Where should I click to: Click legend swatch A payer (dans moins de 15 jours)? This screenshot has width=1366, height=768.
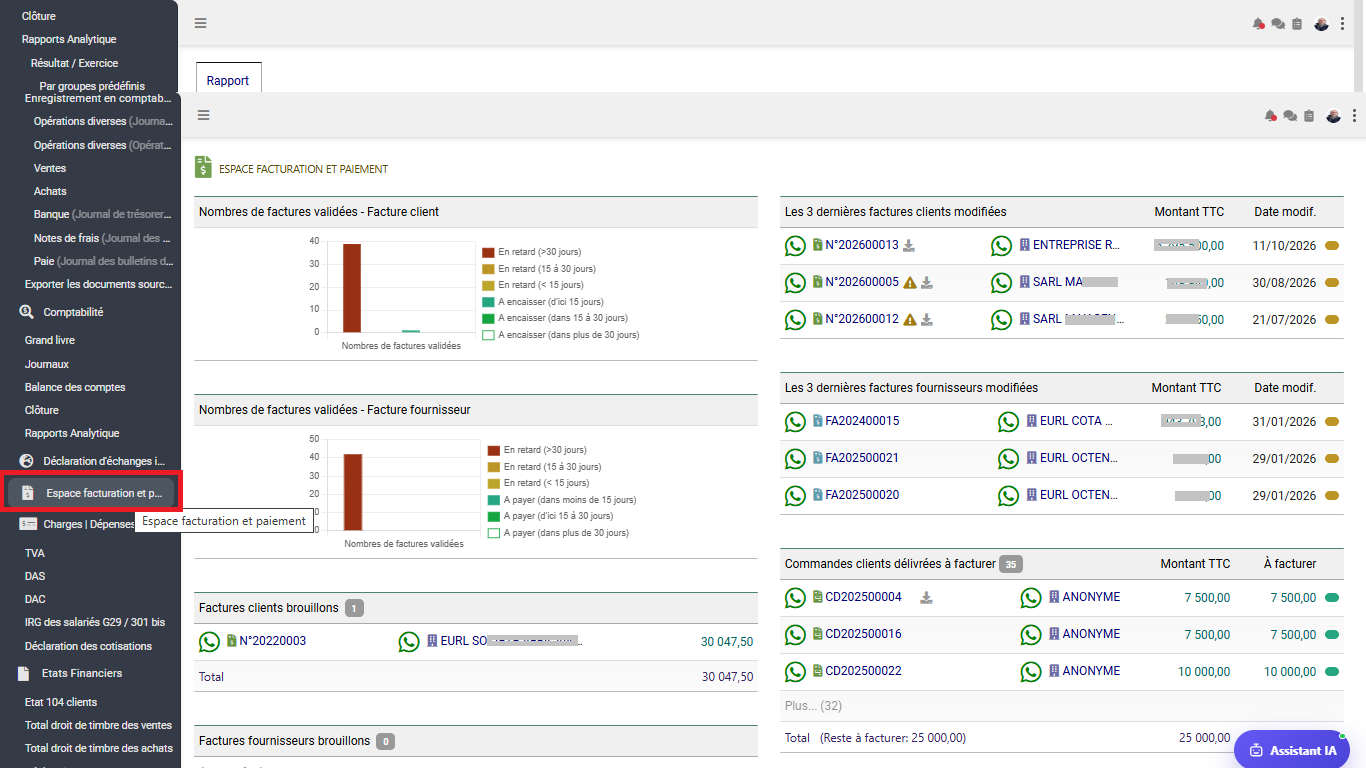click(494, 500)
